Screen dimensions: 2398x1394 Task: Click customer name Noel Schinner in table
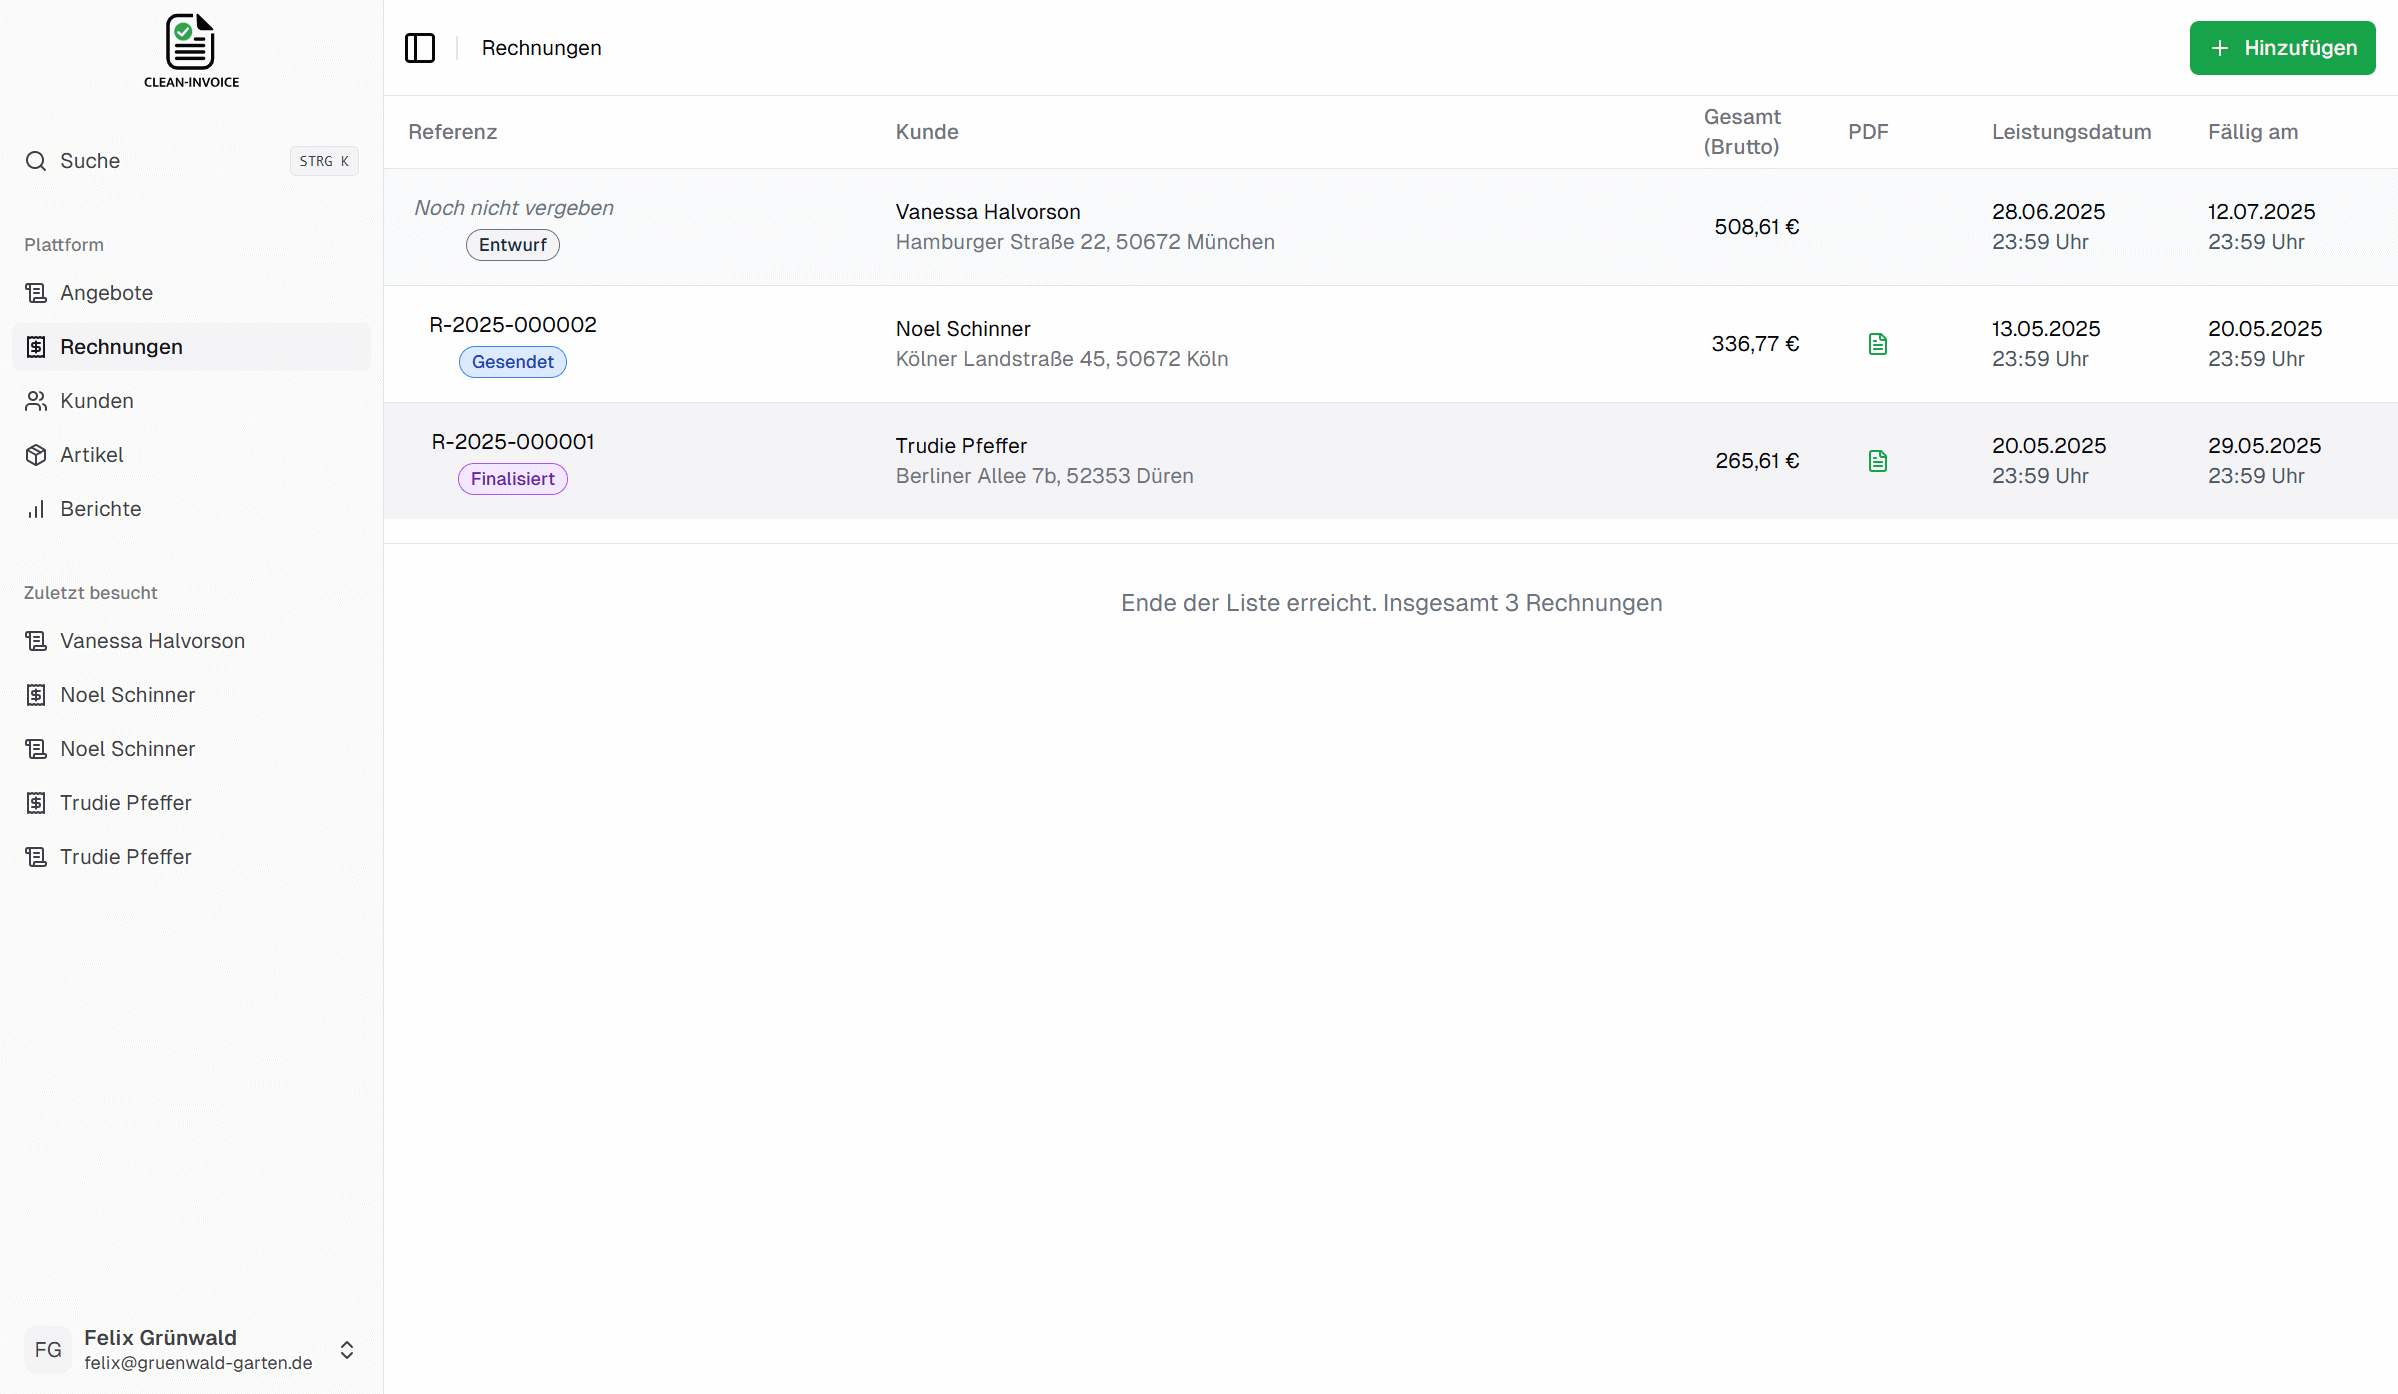(963, 329)
